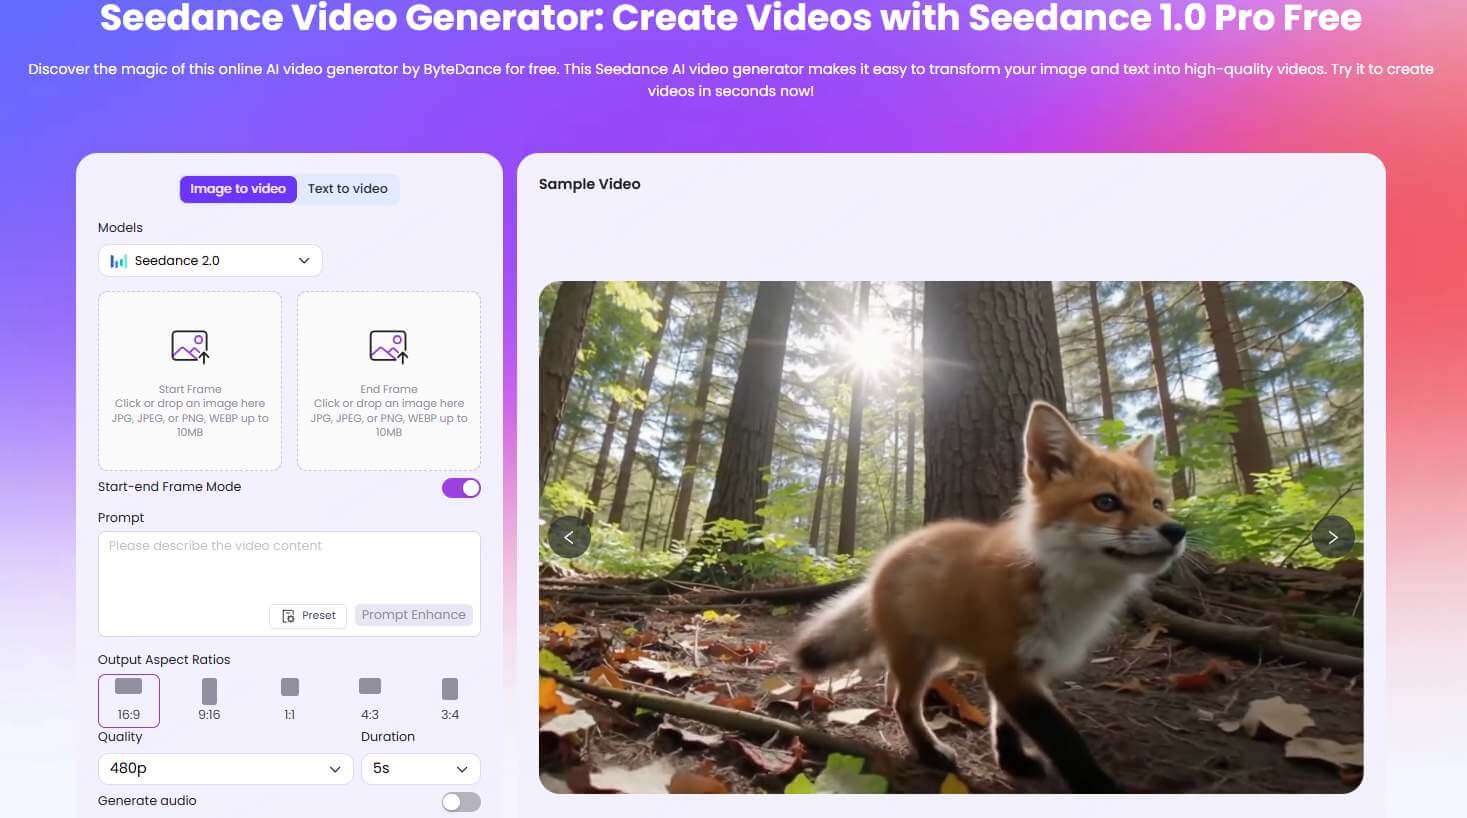
Task: Select the 4:3 aspect ratio icon
Action: tap(369, 686)
